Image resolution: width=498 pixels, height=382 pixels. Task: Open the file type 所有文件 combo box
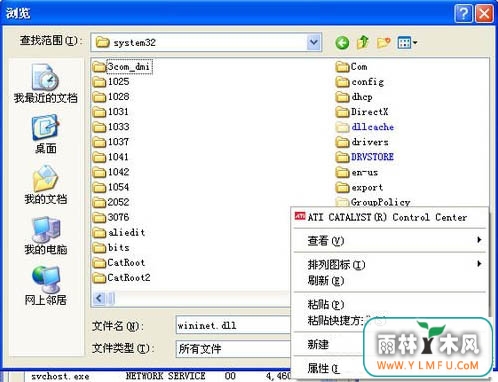click(233, 349)
